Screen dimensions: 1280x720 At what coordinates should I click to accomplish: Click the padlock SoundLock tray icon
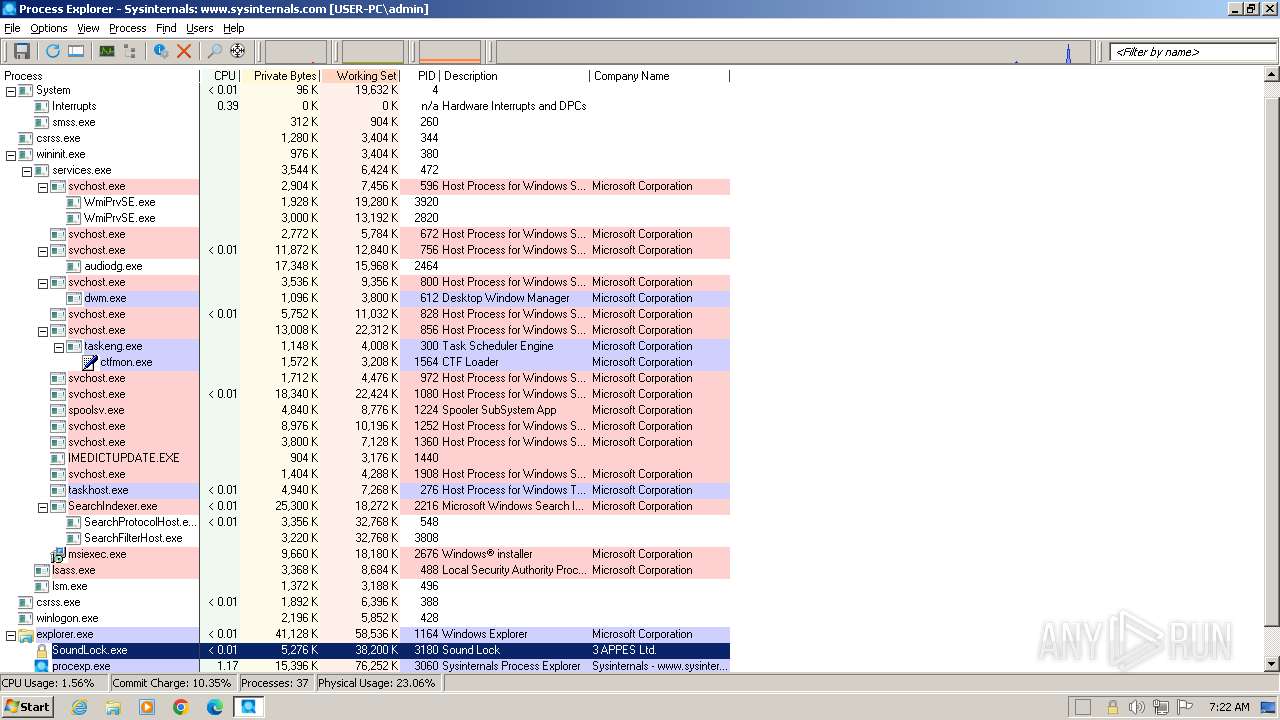1112,707
